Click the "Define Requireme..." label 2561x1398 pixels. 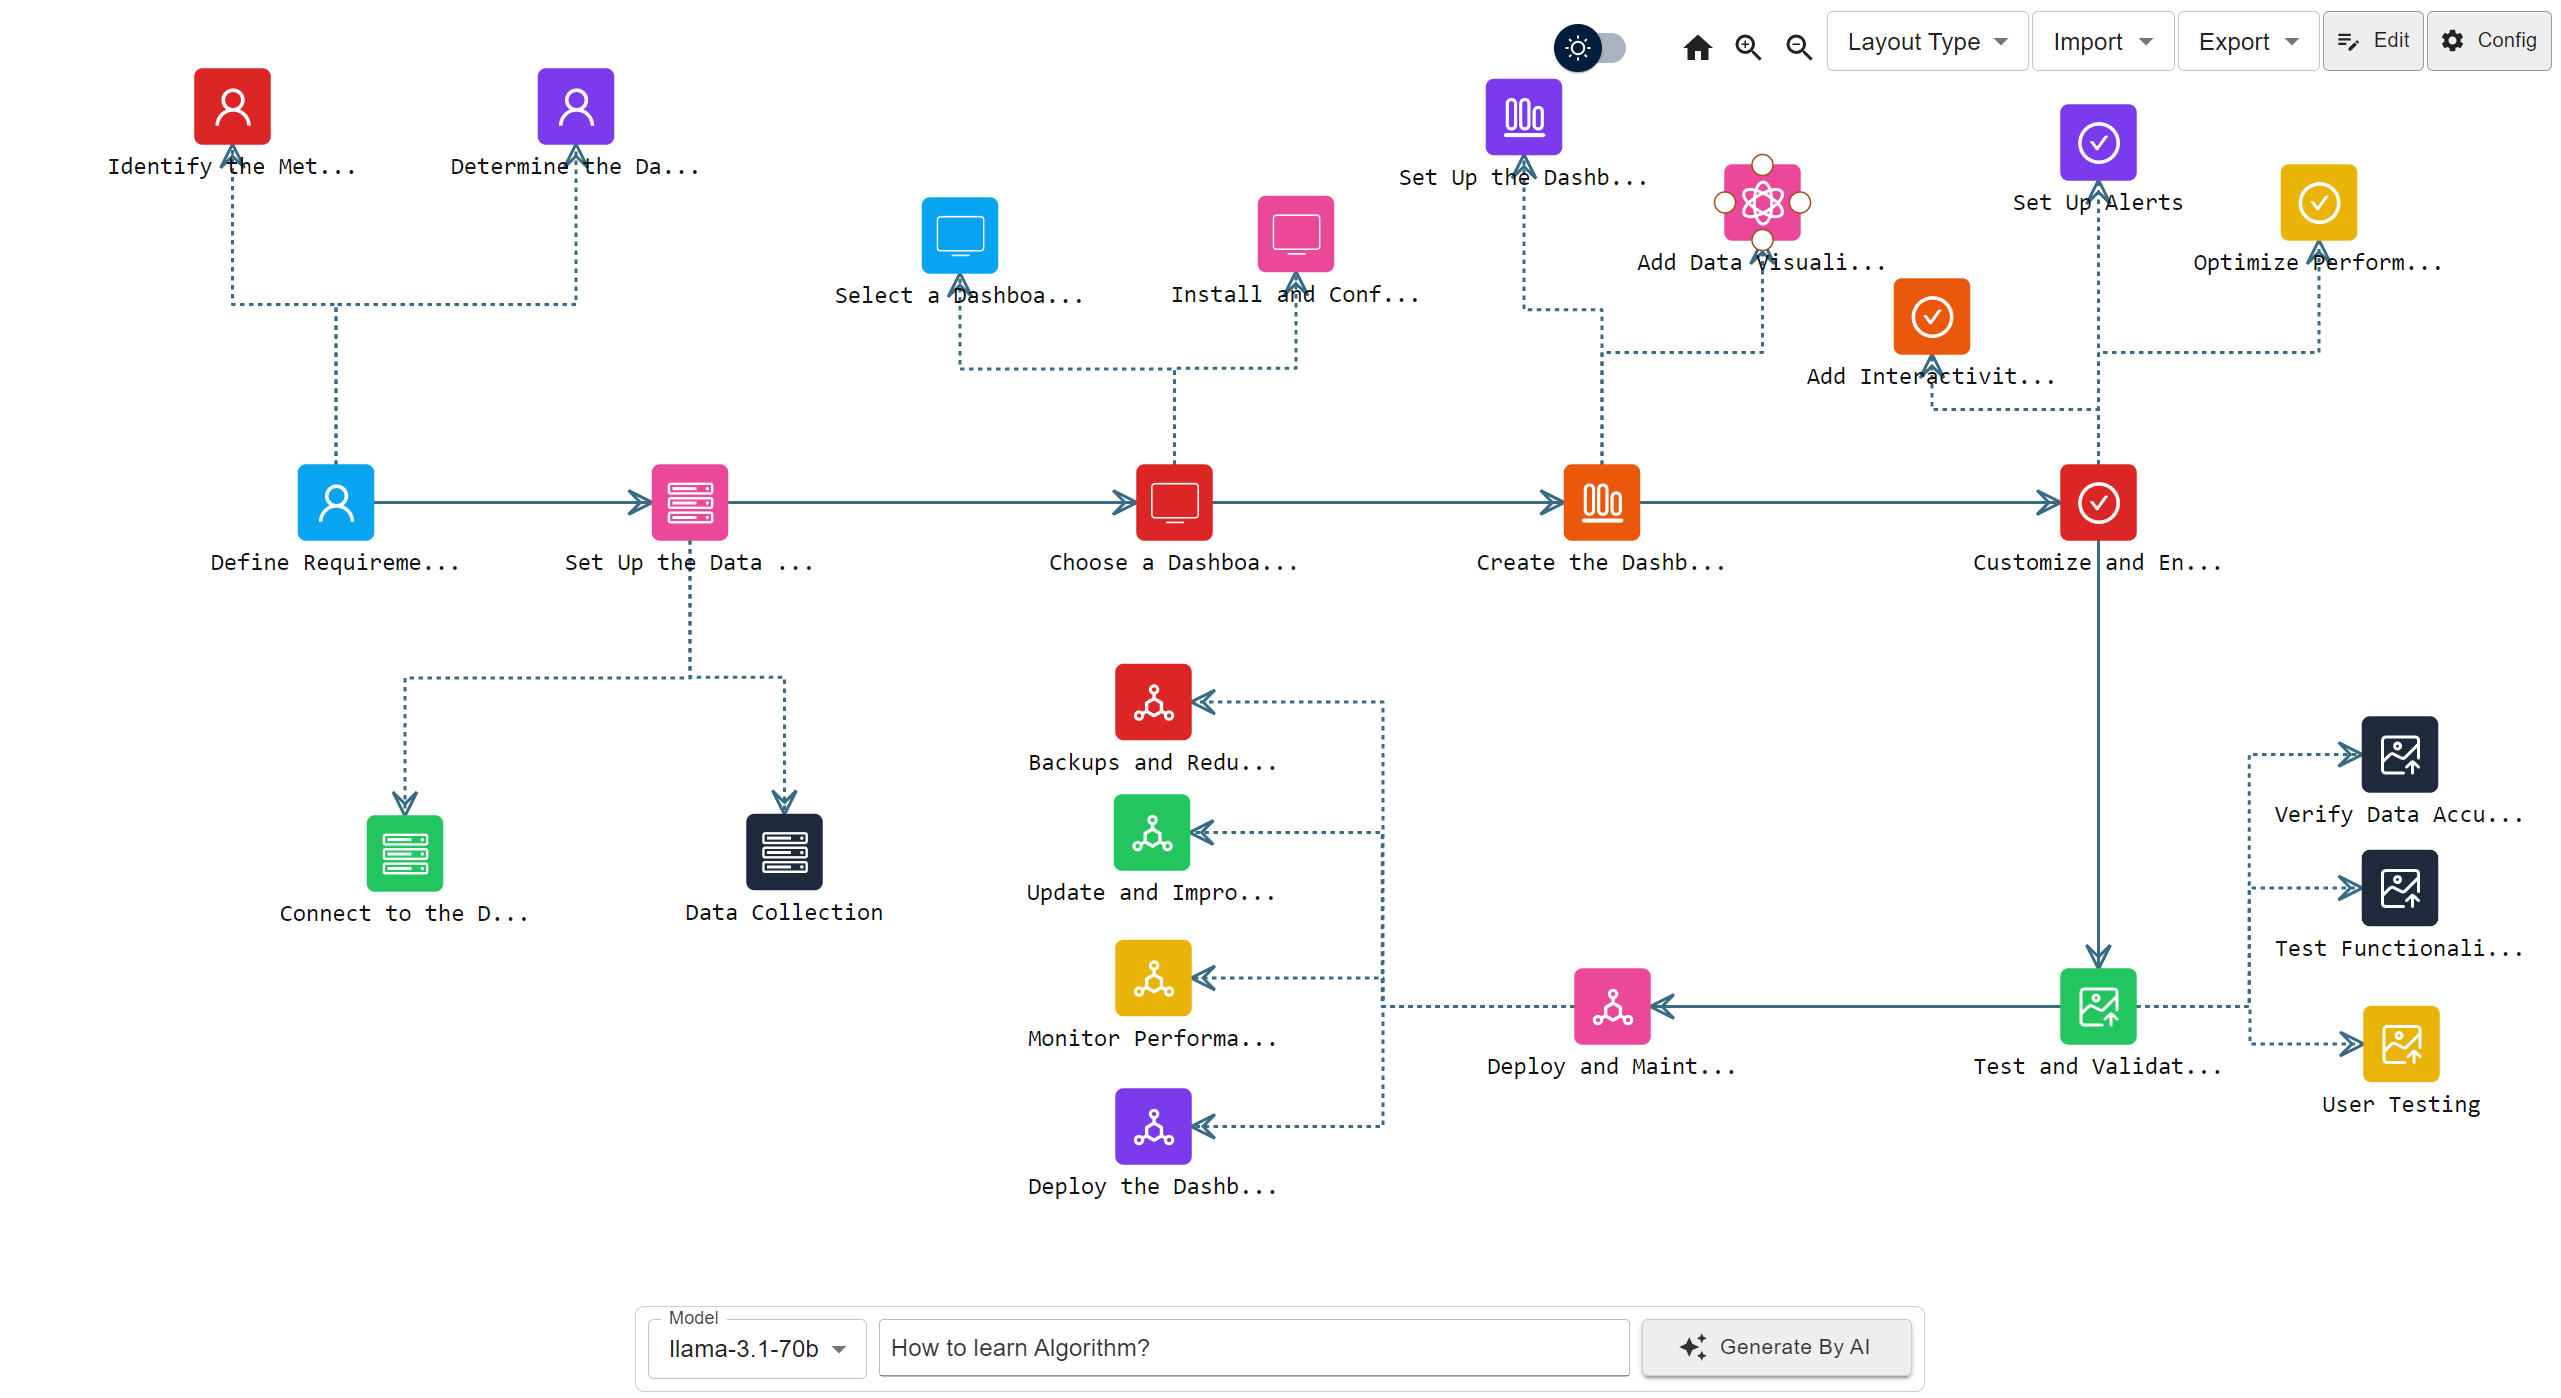(335, 562)
